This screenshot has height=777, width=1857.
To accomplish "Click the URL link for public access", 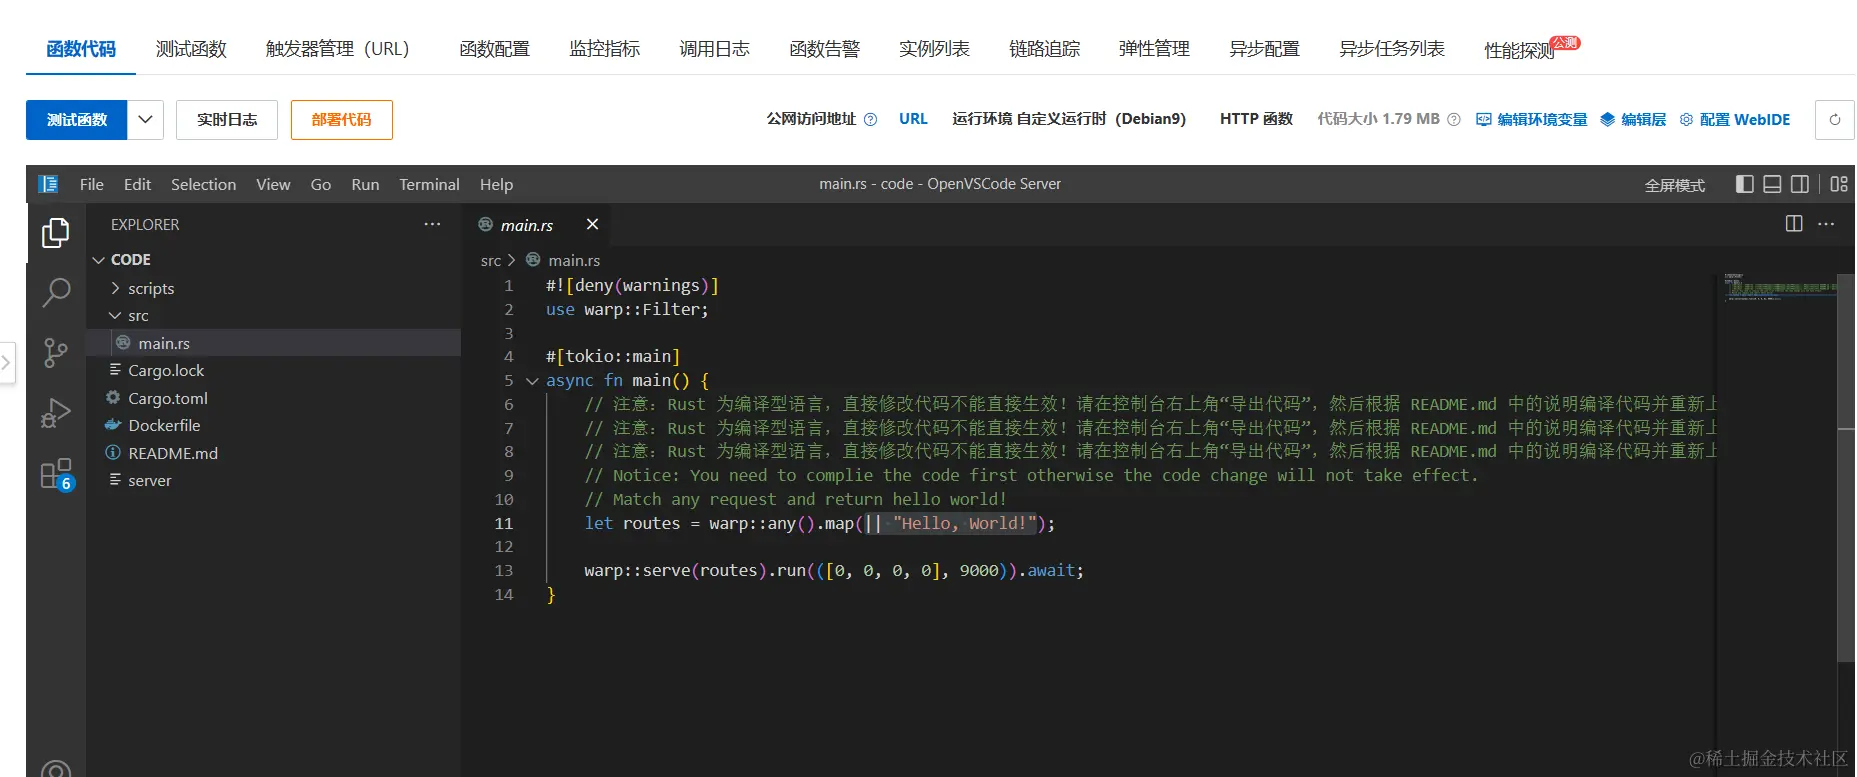I will click(913, 119).
